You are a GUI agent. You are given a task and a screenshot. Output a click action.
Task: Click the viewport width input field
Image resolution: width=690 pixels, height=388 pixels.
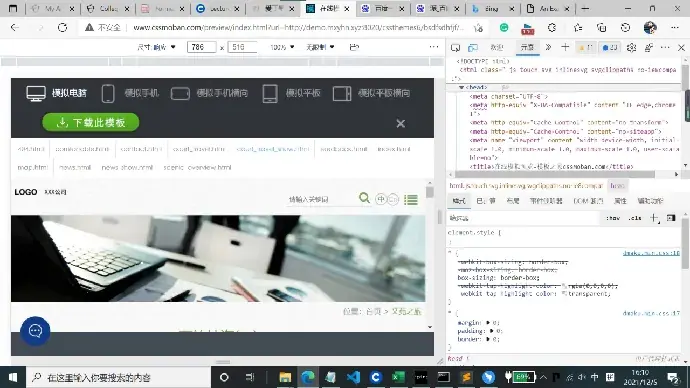tap(201, 47)
